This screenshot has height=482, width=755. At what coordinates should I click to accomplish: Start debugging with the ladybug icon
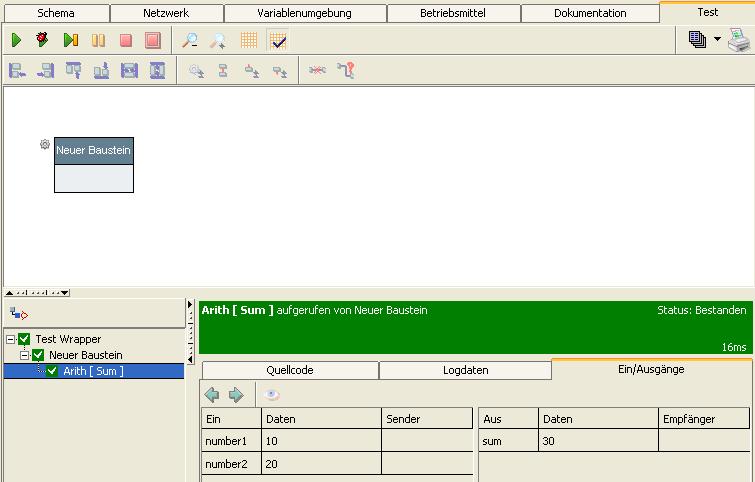43,40
